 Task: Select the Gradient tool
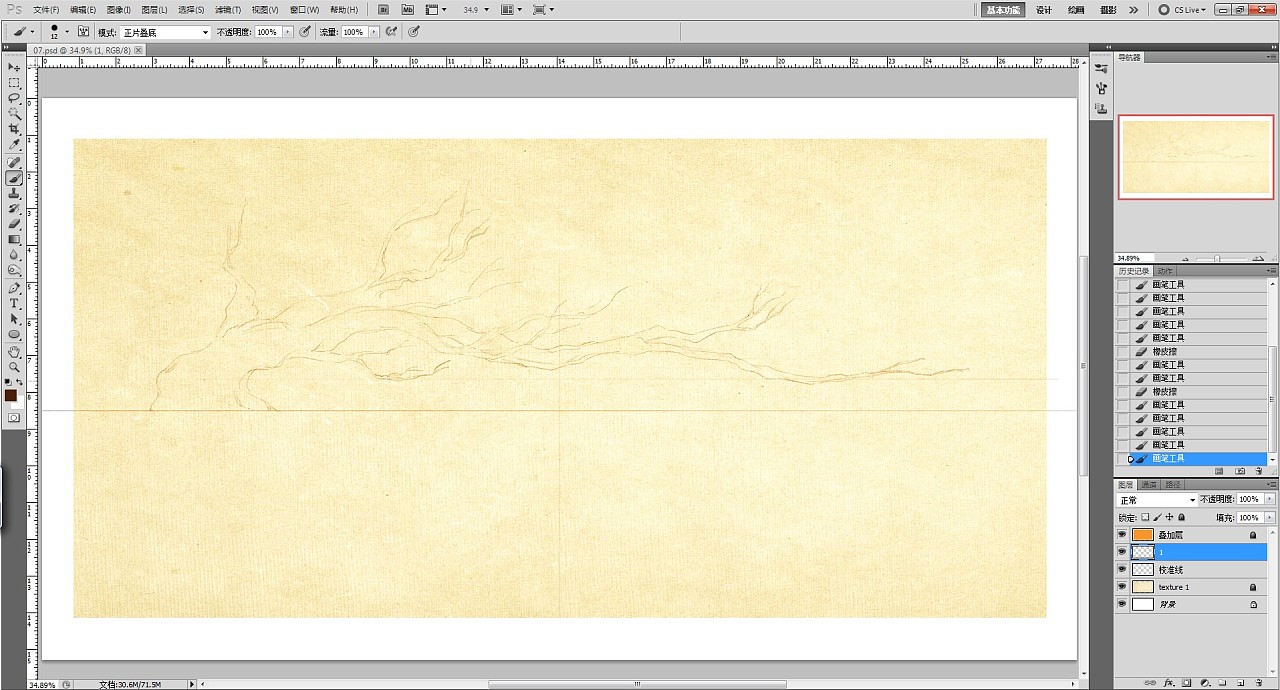14,240
